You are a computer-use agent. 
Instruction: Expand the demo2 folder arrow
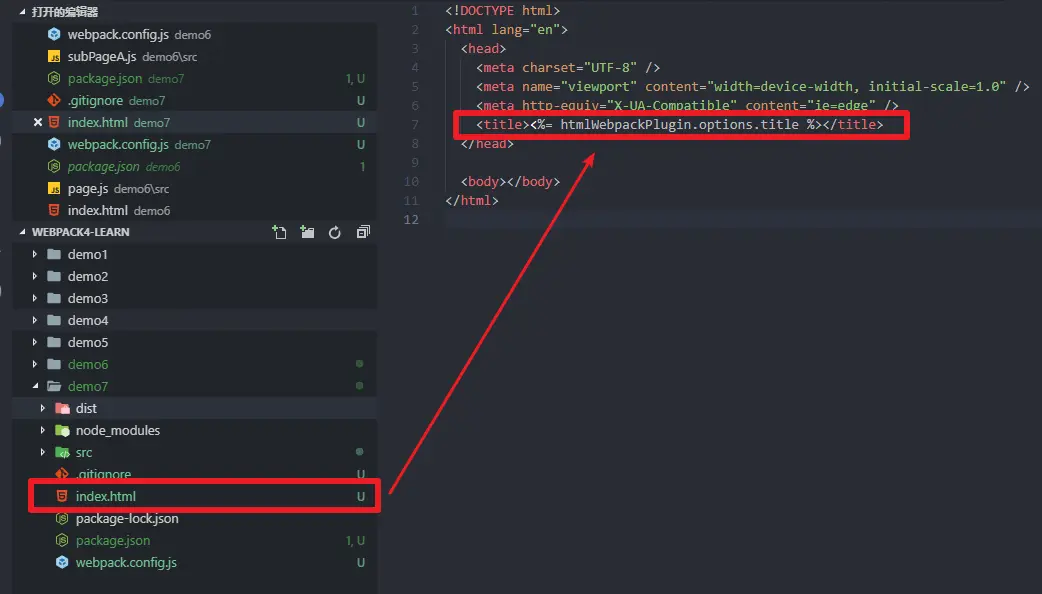pyautogui.click(x=35, y=276)
